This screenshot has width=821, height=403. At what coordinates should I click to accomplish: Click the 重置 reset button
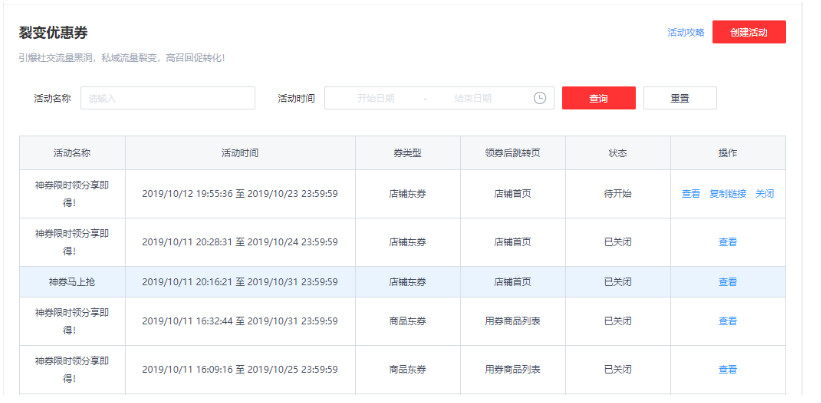point(679,98)
